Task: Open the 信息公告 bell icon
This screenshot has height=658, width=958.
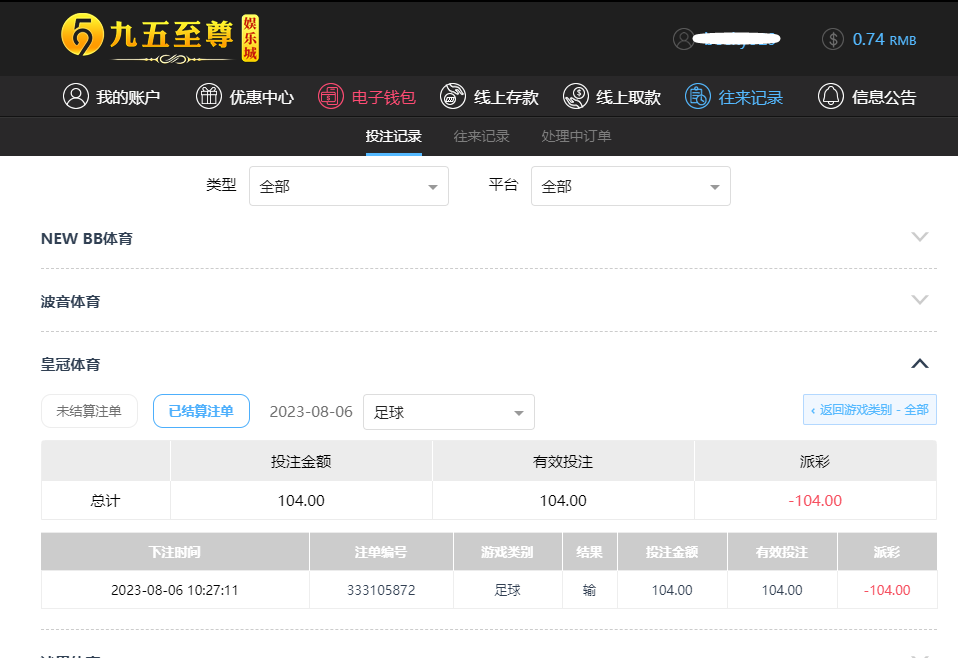Action: click(830, 96)
